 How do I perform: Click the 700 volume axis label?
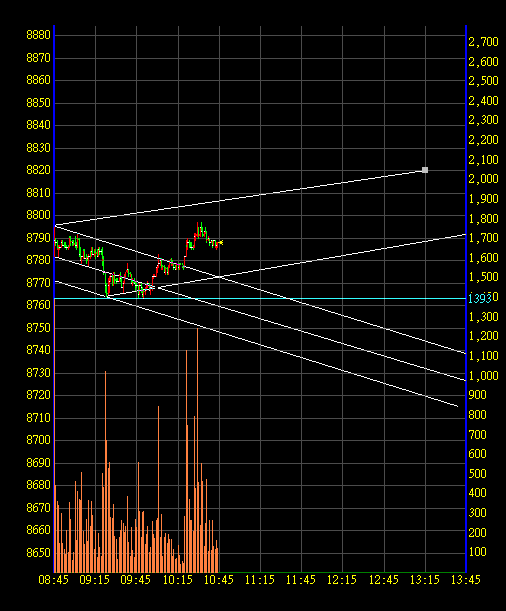click(477, 435)
